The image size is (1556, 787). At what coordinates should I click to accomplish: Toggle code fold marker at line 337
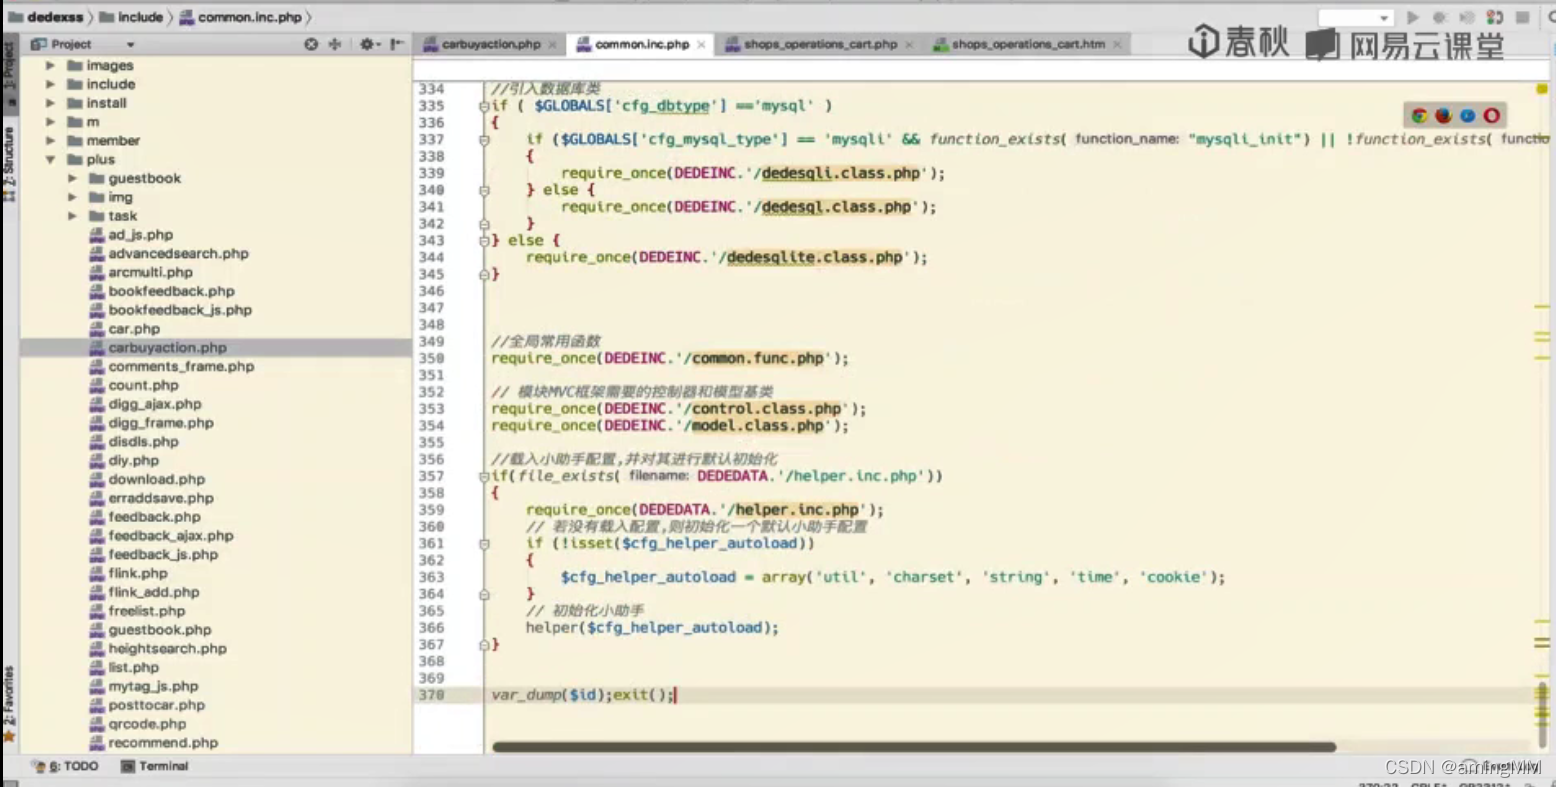[484, 140]
